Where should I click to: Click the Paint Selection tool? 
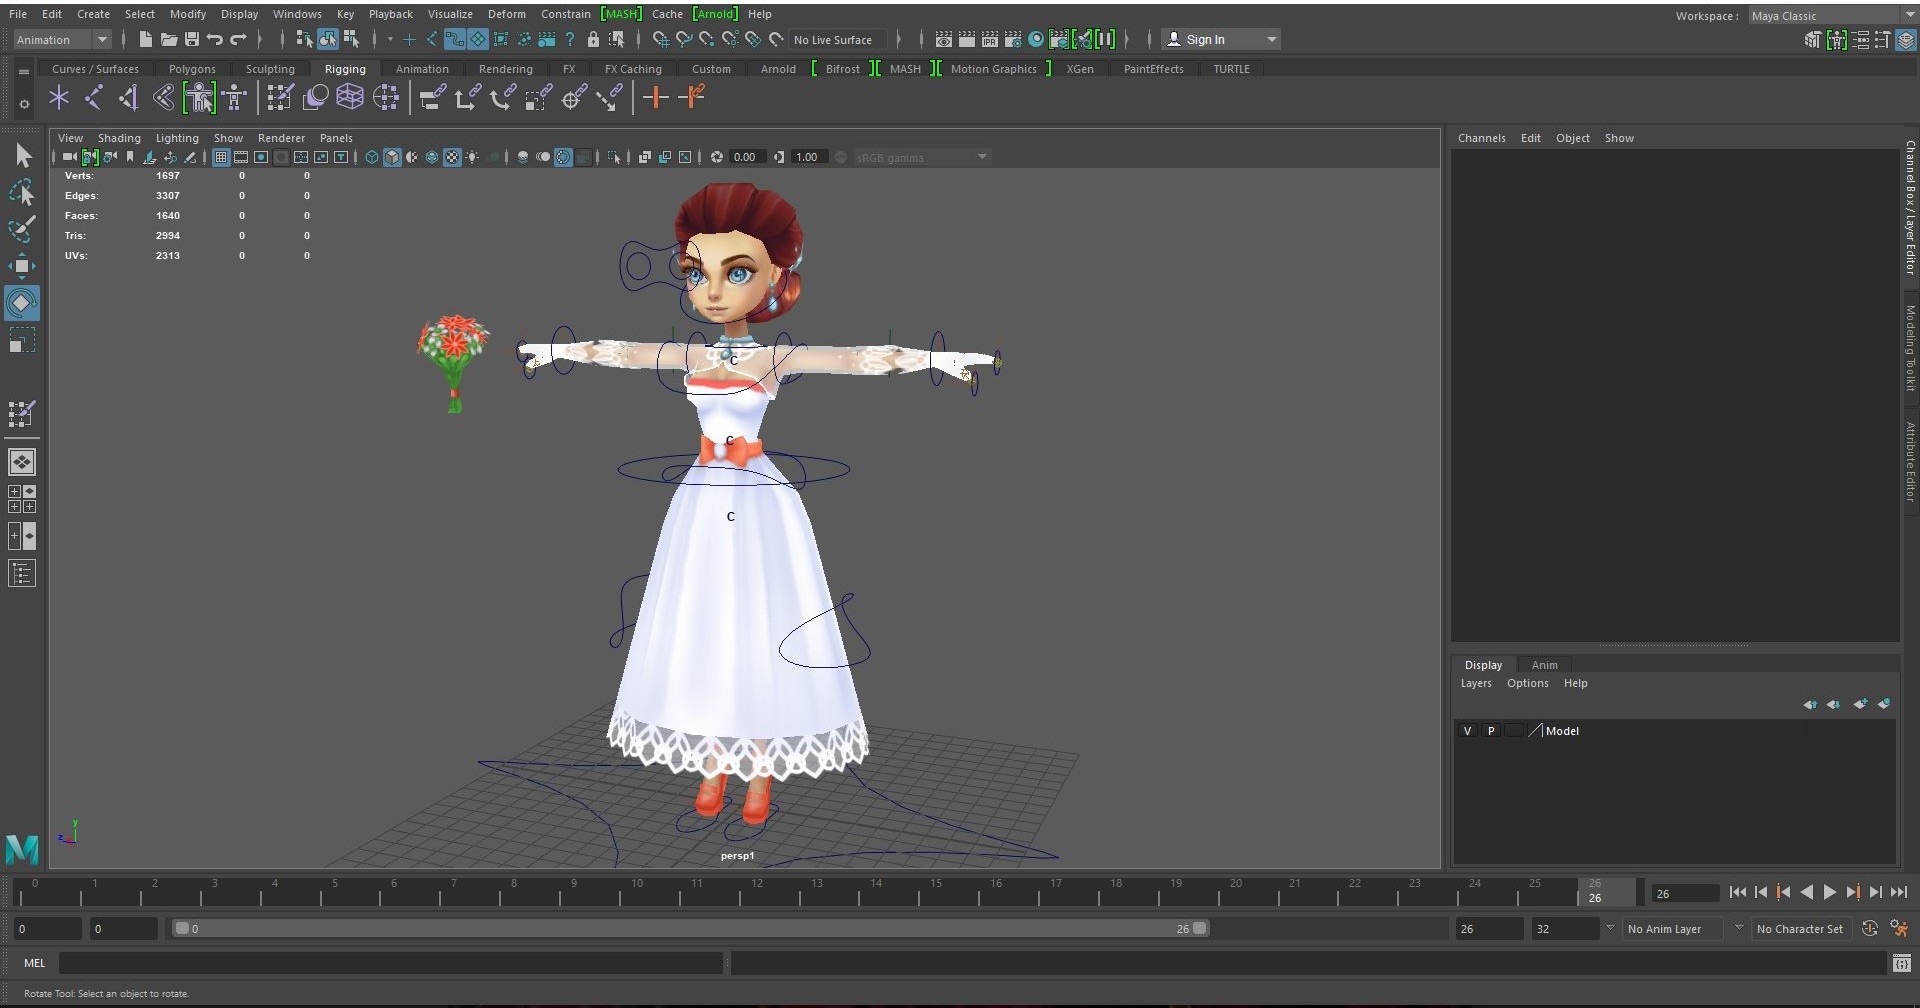(x=21, y=229)
